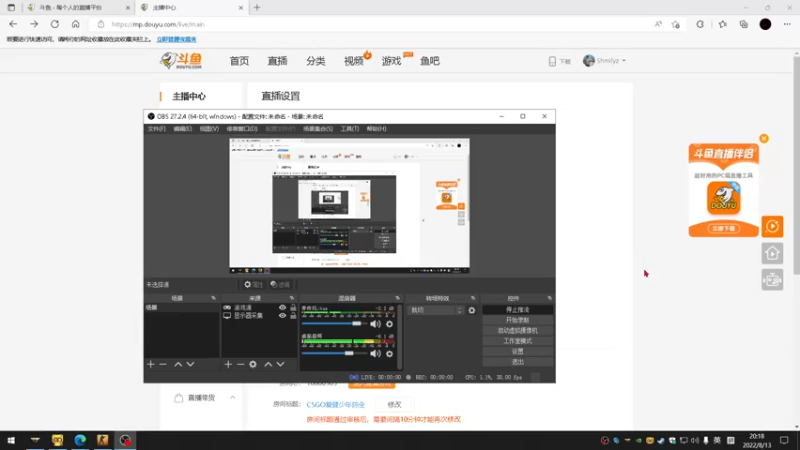Open the OBS Edit menu
Screen dimensions: 800x450
[182, 129]
